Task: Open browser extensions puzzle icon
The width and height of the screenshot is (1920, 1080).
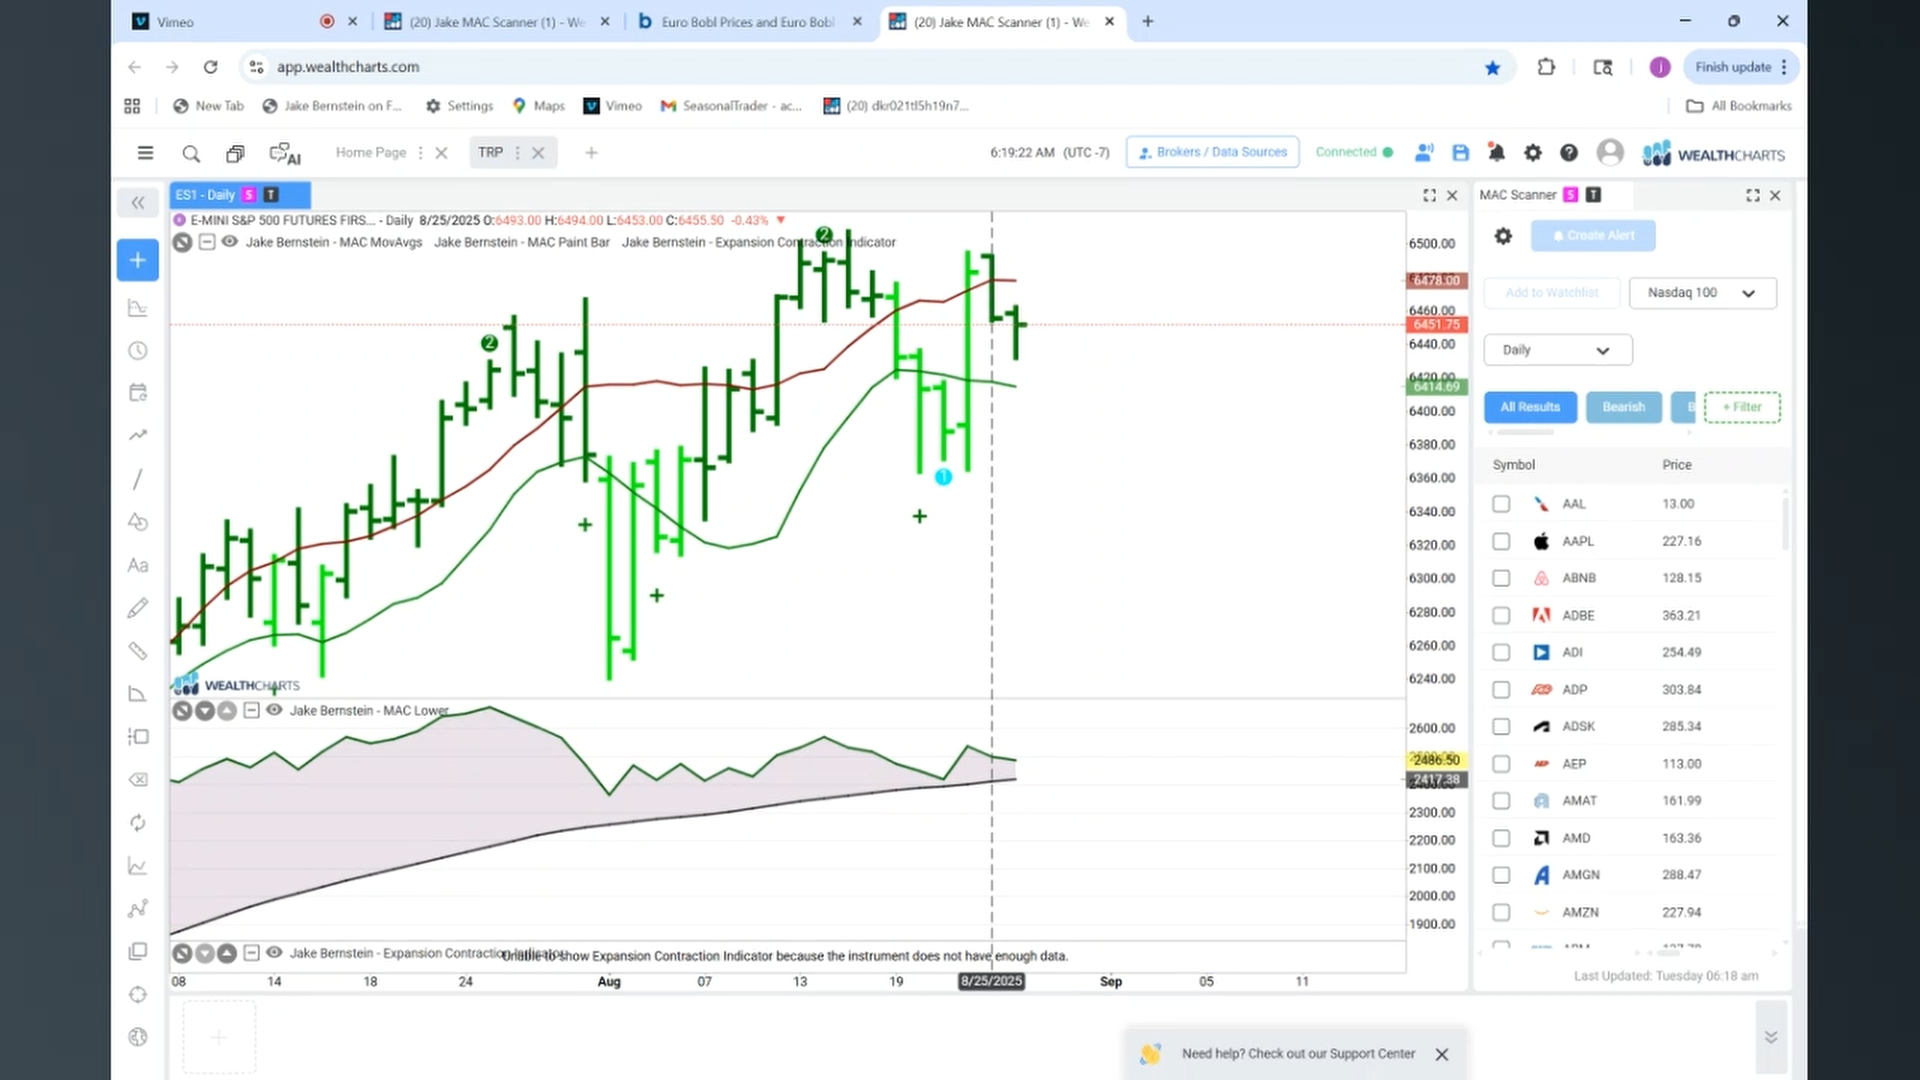Action: (x=1546, y=67)
